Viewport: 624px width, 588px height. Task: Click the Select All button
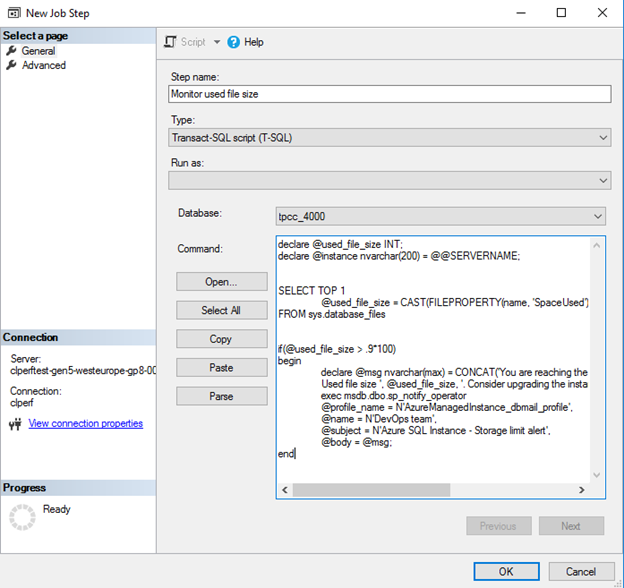click(x=222, y=310)
